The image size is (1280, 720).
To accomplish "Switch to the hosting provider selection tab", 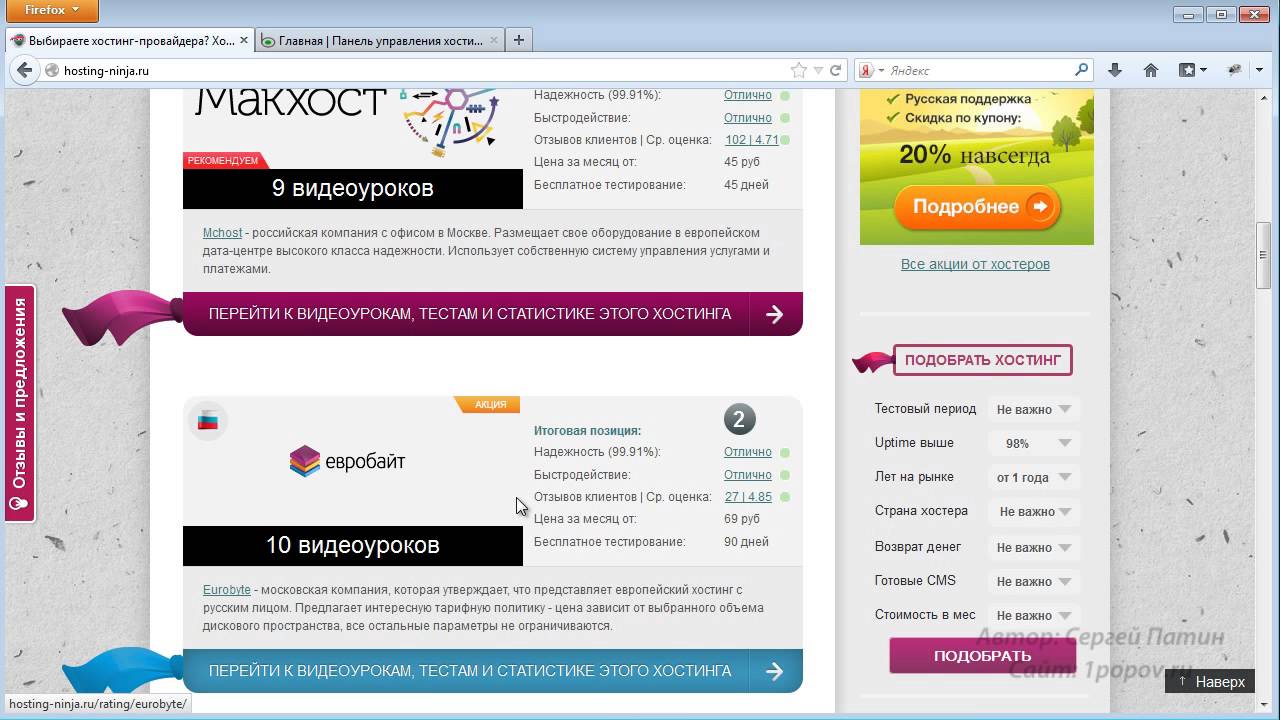I will pyautogui.click(x=130, y=41).
